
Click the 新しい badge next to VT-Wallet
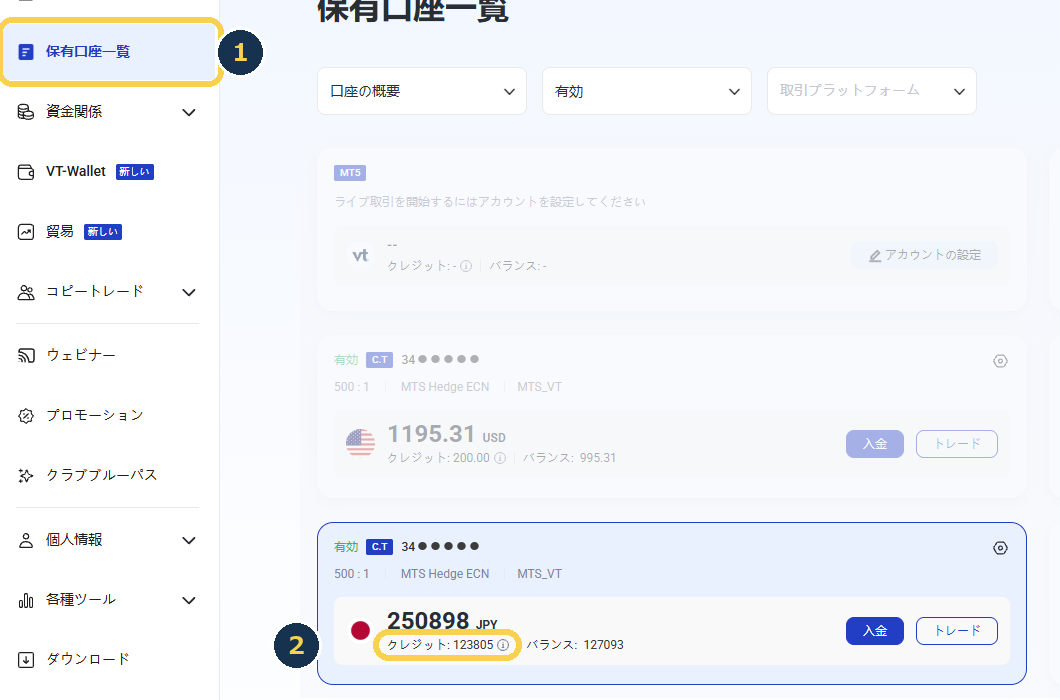point(135,172)
